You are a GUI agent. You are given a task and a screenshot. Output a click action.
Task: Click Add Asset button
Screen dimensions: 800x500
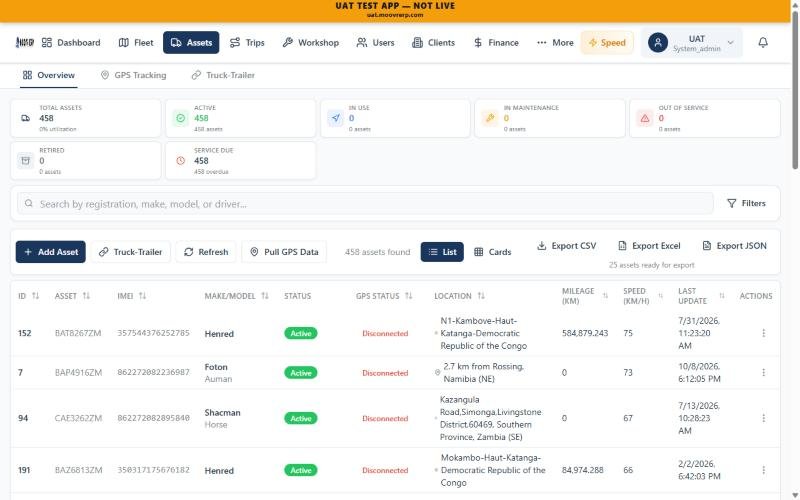click(x=51, y=252)
